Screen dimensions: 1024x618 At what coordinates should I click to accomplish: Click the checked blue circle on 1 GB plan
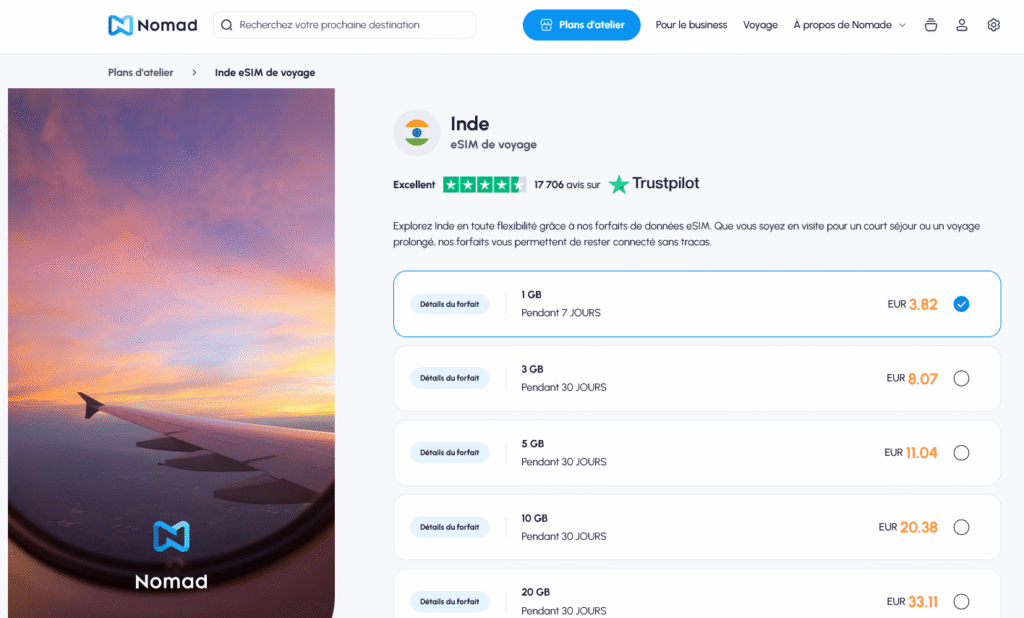(961, 303)
